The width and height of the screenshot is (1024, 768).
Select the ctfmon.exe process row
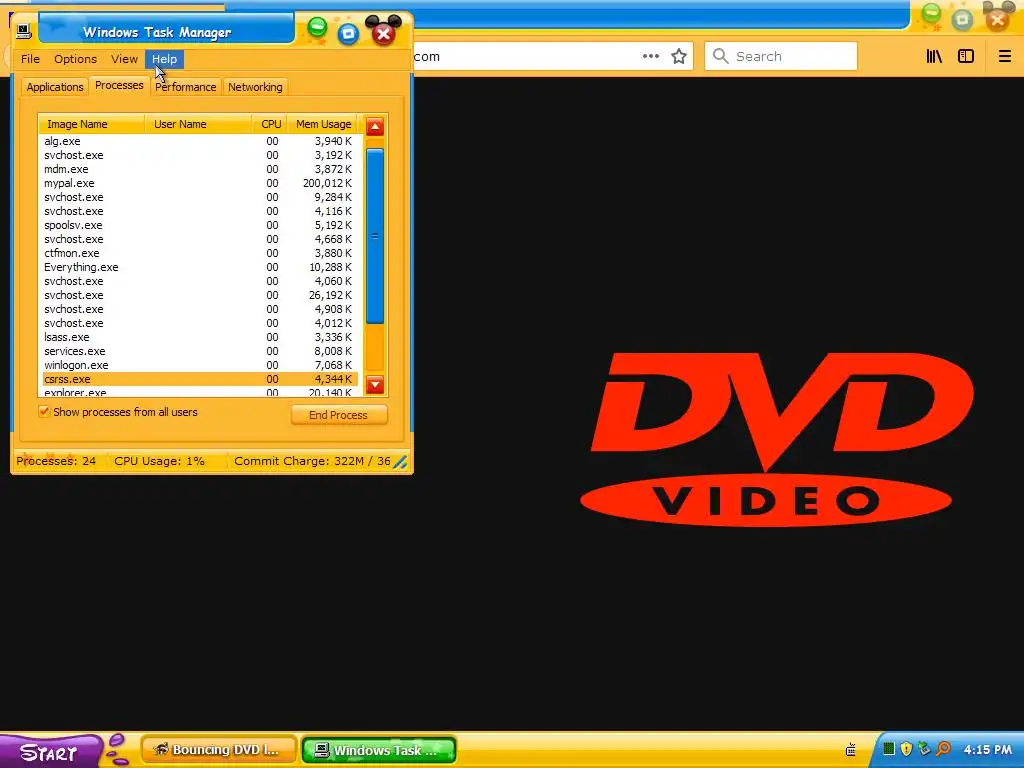(198, 253)
